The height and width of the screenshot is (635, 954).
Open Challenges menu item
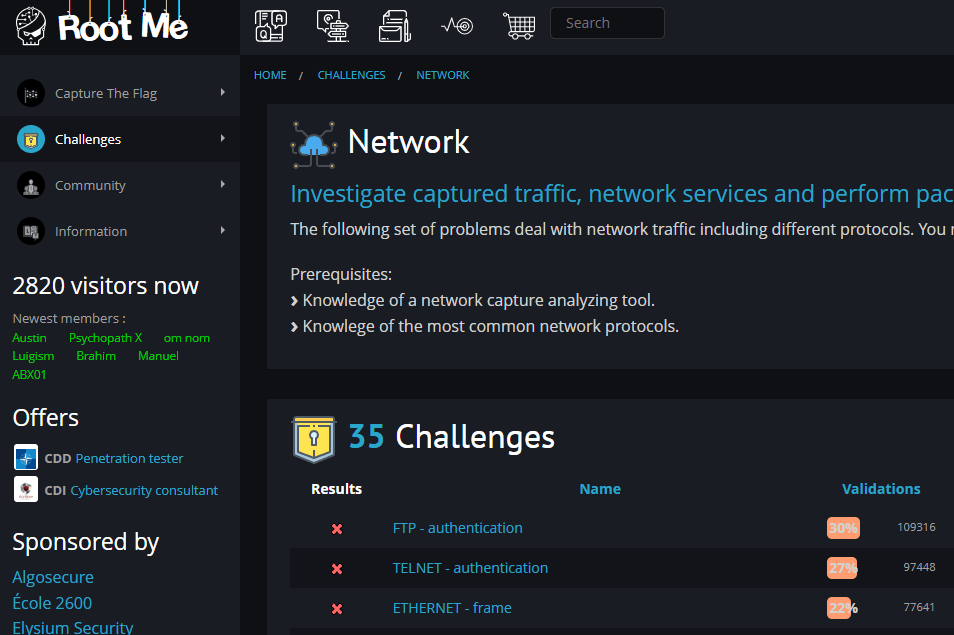point(120,139)
